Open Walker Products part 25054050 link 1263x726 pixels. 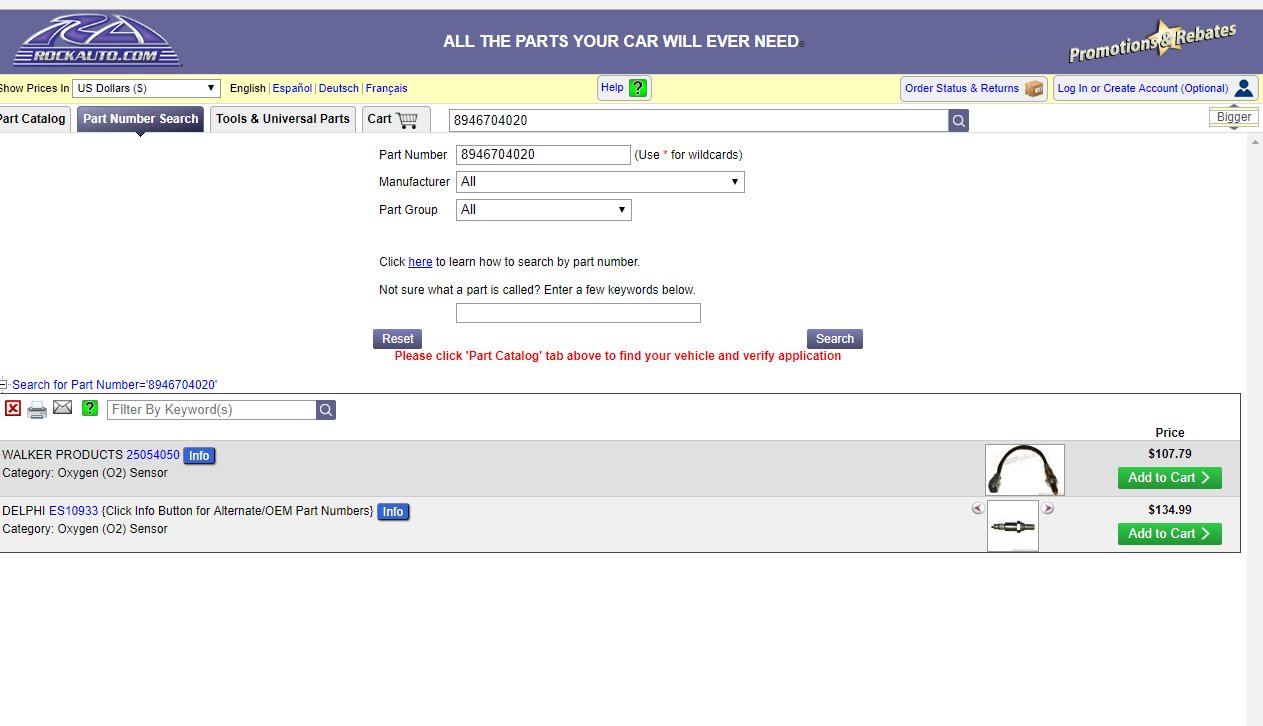coord(153,455)
